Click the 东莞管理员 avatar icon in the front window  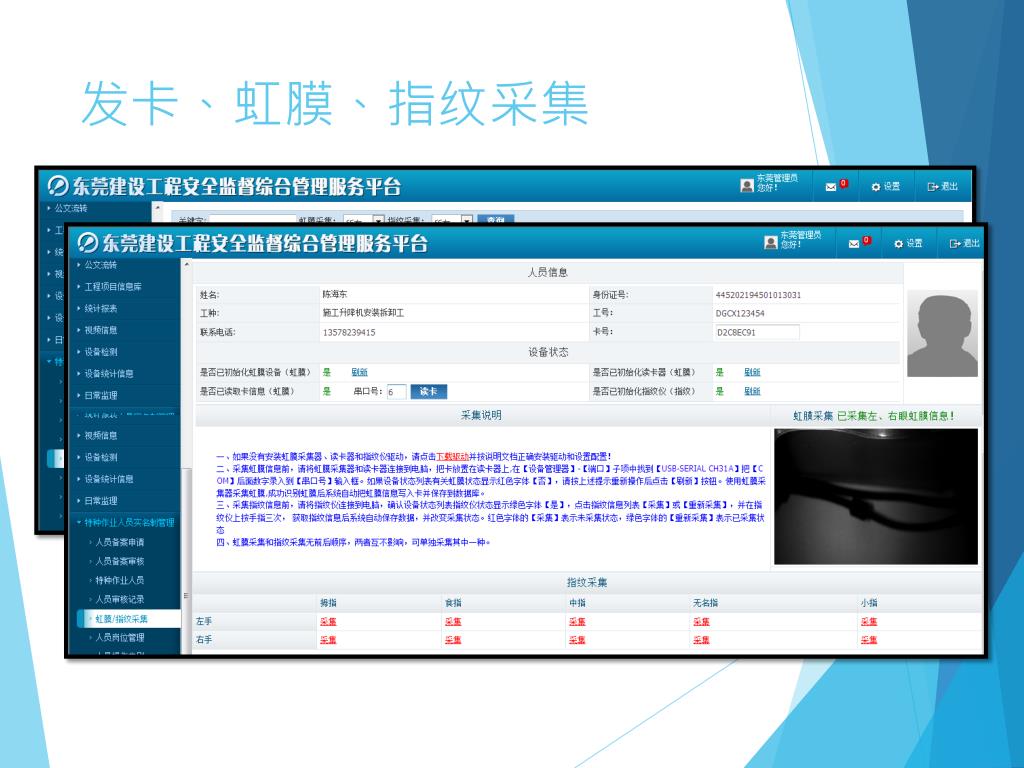[771, 243]
